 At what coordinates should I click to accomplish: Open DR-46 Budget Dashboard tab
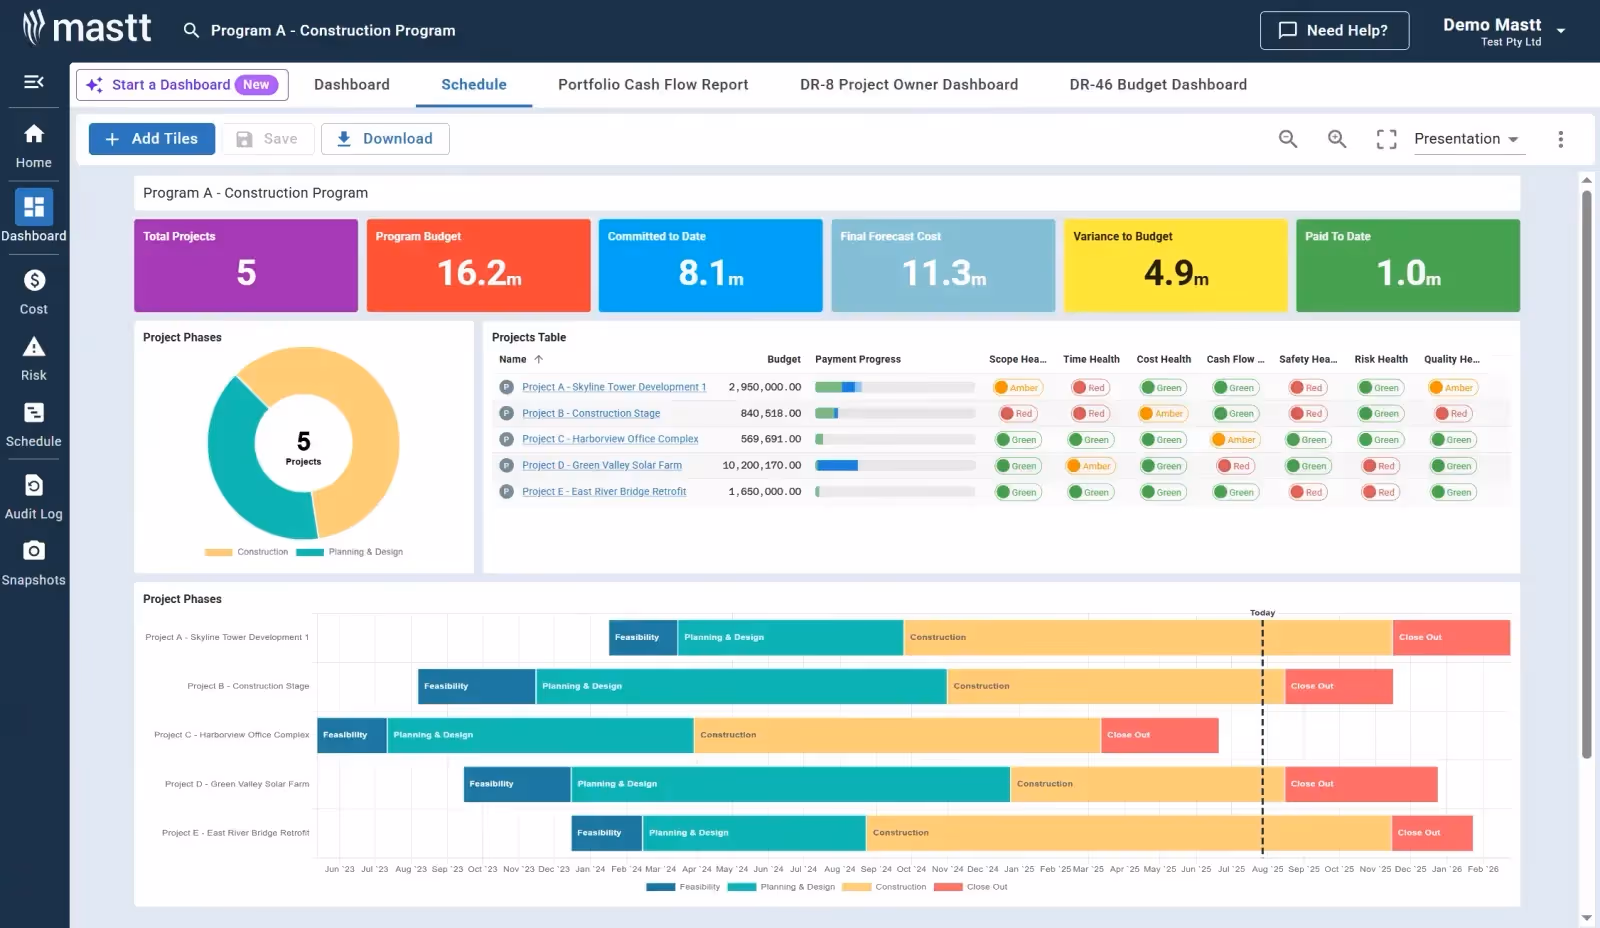[1158, 85]
